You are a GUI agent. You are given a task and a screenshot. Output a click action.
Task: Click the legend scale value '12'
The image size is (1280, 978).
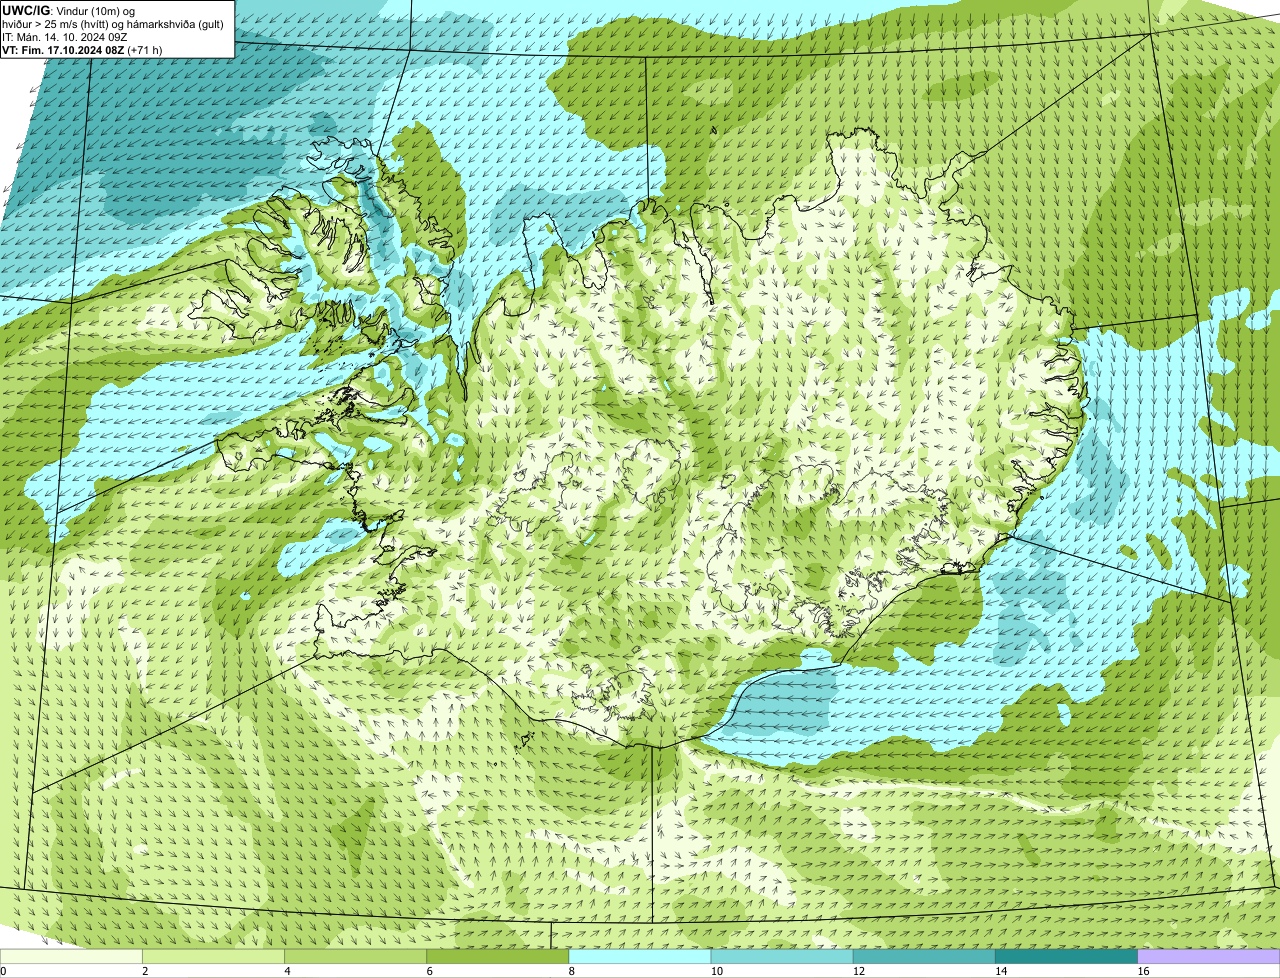pos(859,971)
